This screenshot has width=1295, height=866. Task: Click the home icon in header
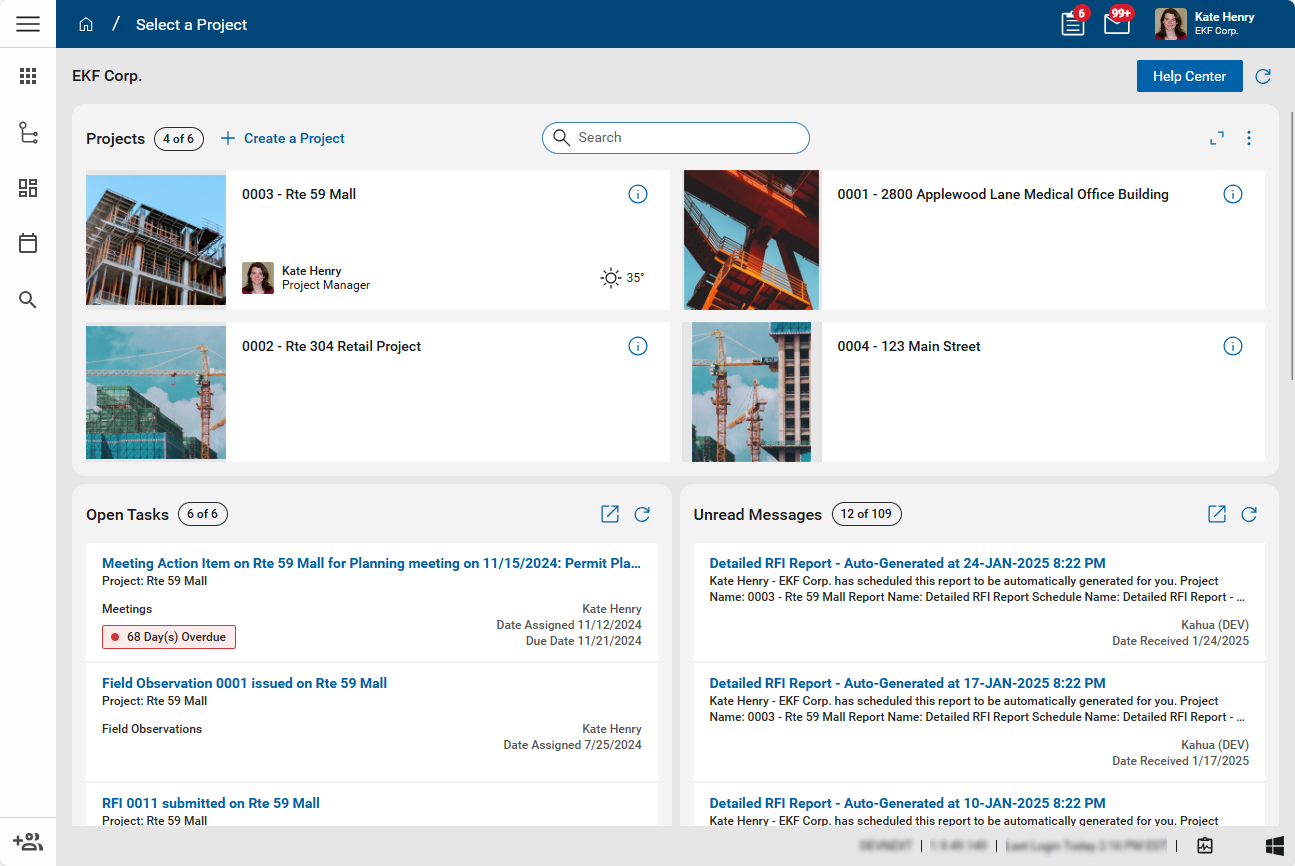point(86,25)
